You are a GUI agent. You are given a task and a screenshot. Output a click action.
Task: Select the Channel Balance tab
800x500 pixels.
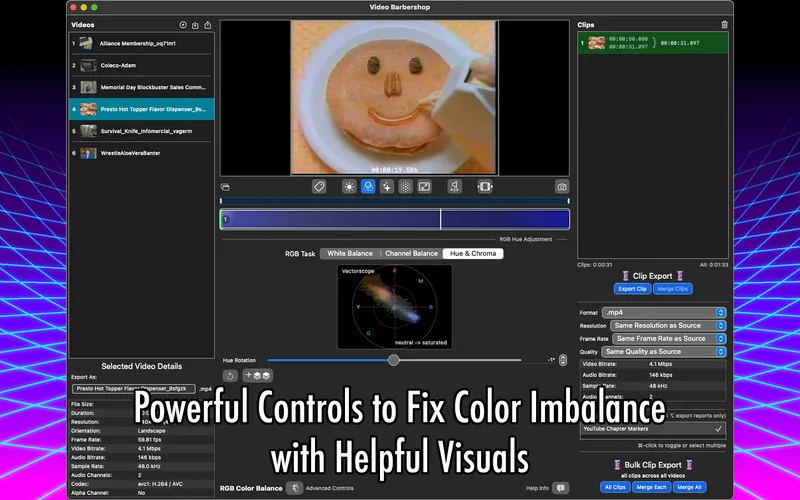pyautogui.click(x=411, y=254)
